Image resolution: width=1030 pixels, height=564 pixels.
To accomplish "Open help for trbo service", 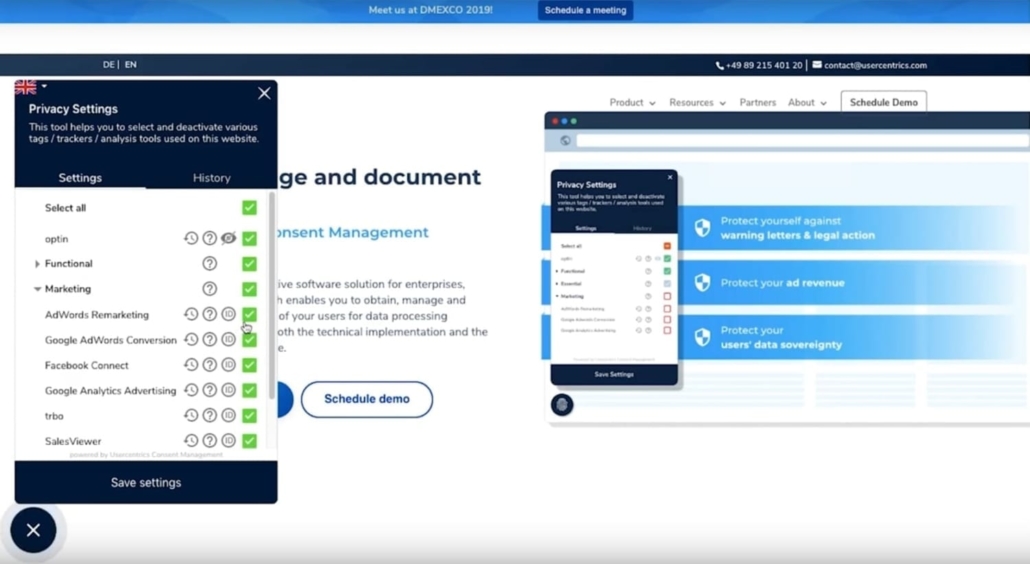I will tap(210, 416).
